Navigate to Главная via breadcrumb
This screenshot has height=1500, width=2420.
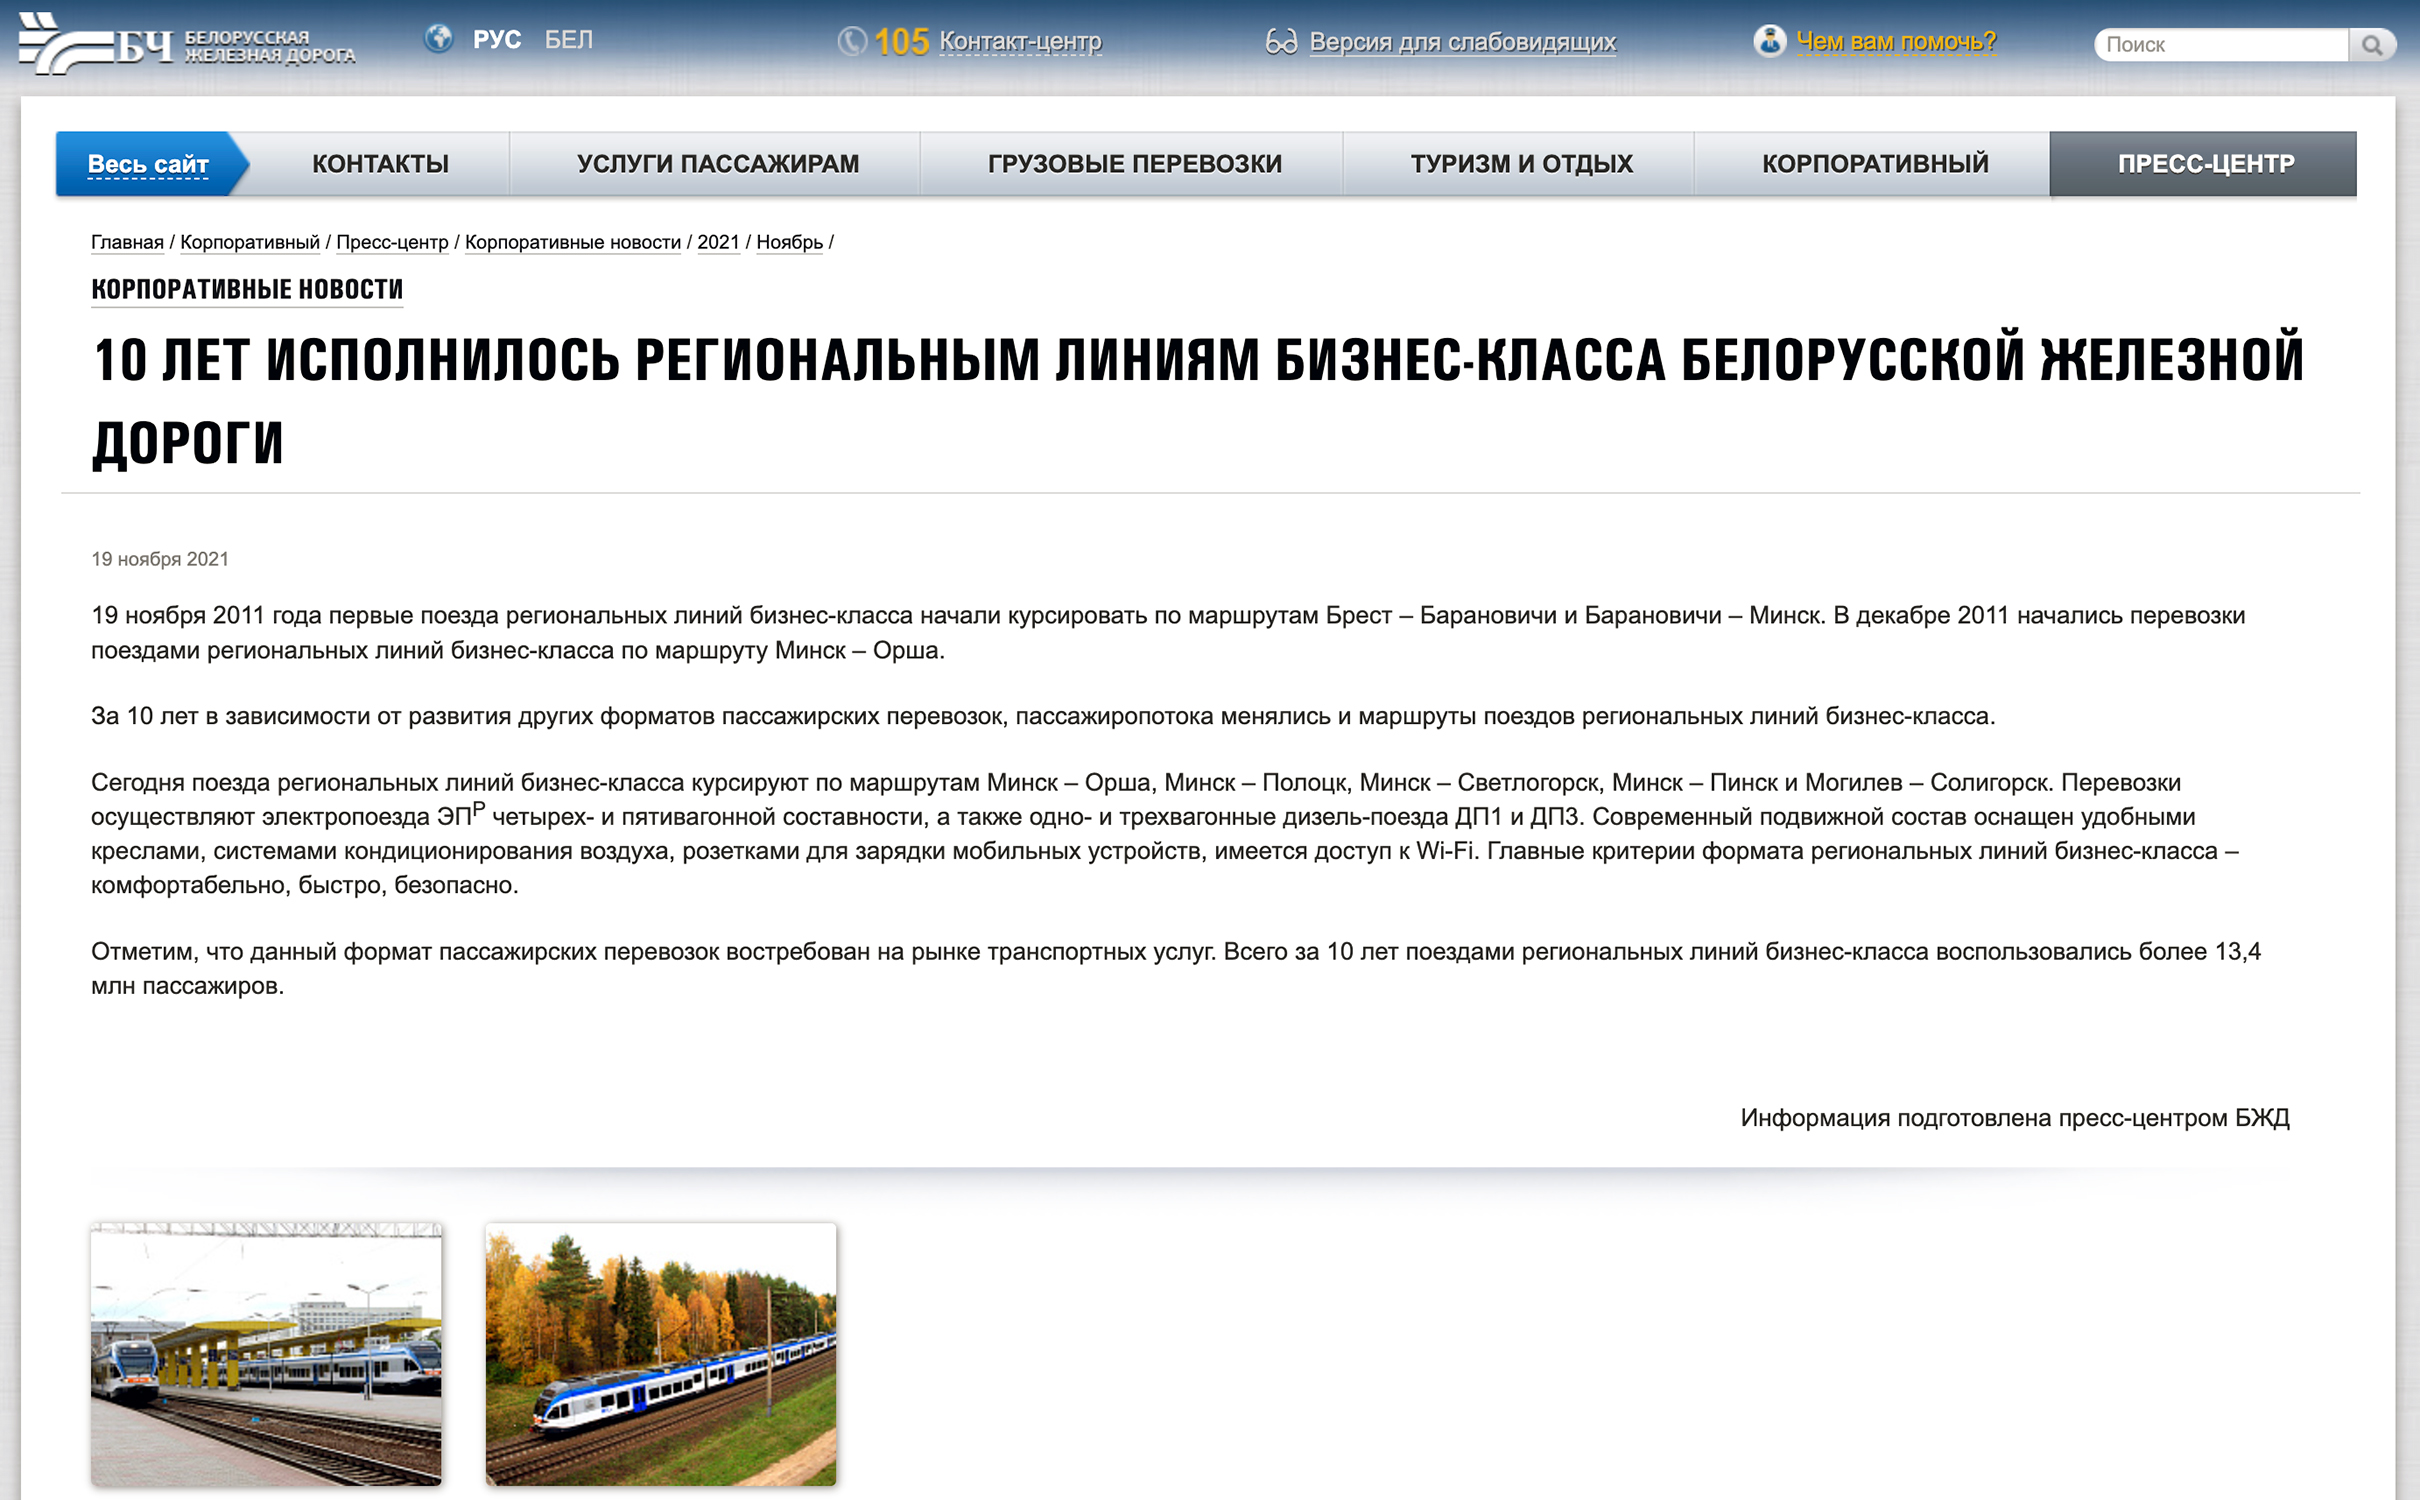click(x=126, y=243)
